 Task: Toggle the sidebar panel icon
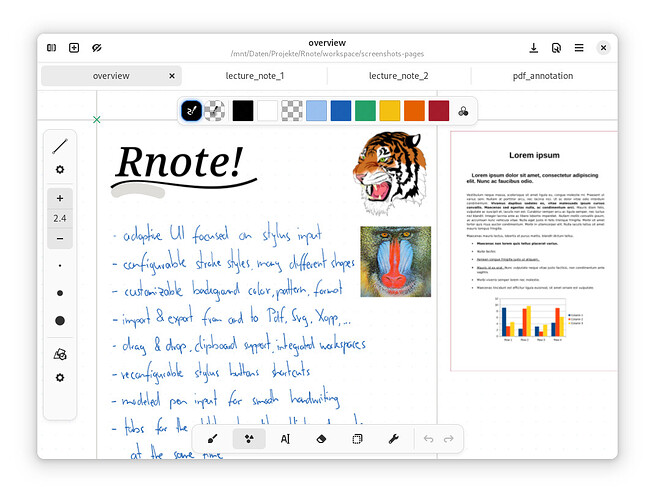pyautogui.click(x=52, y=48)
